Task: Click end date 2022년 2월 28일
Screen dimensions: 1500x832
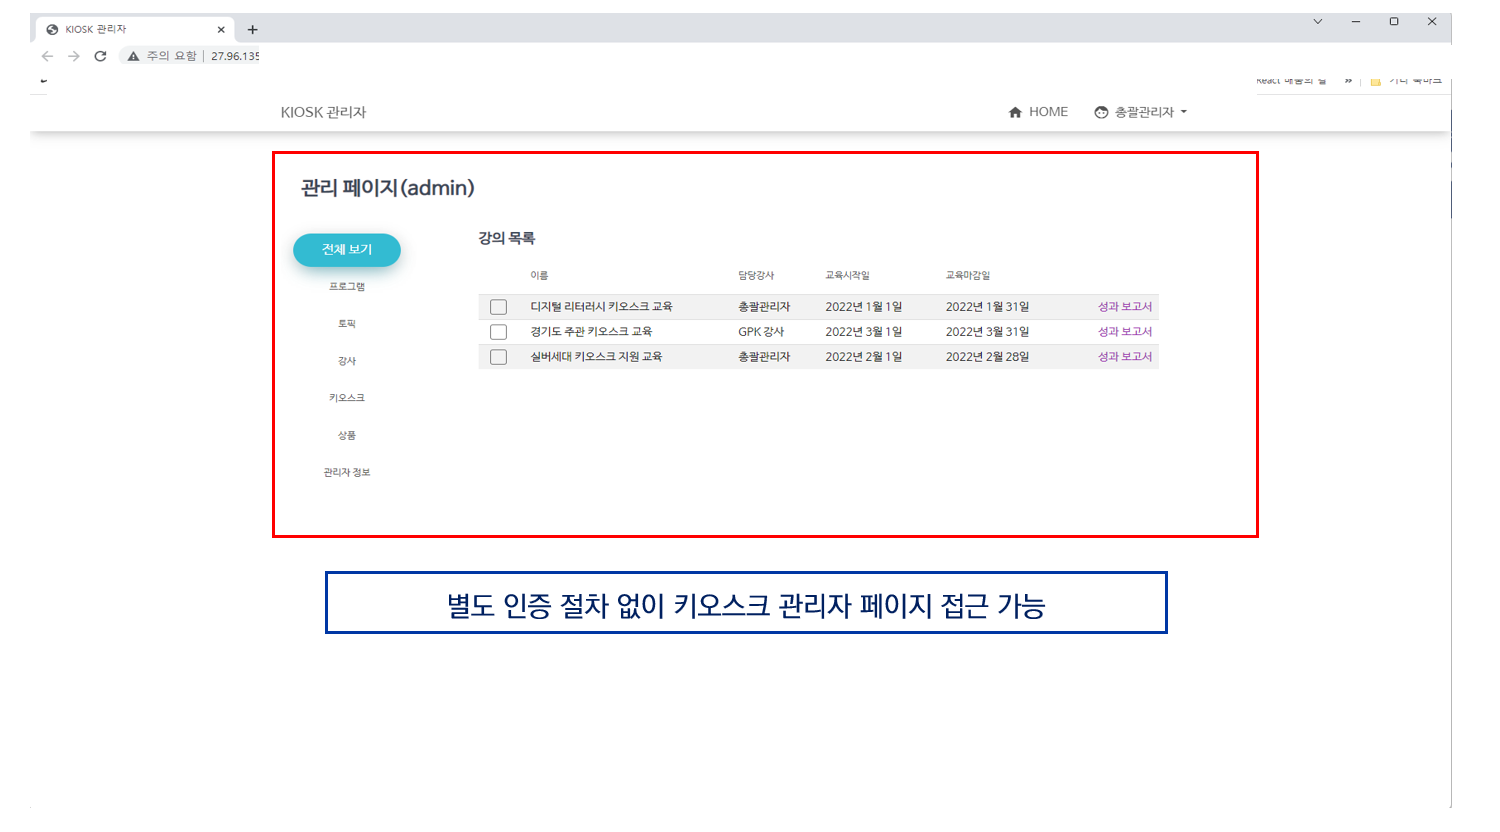Action: pos(987,357)
